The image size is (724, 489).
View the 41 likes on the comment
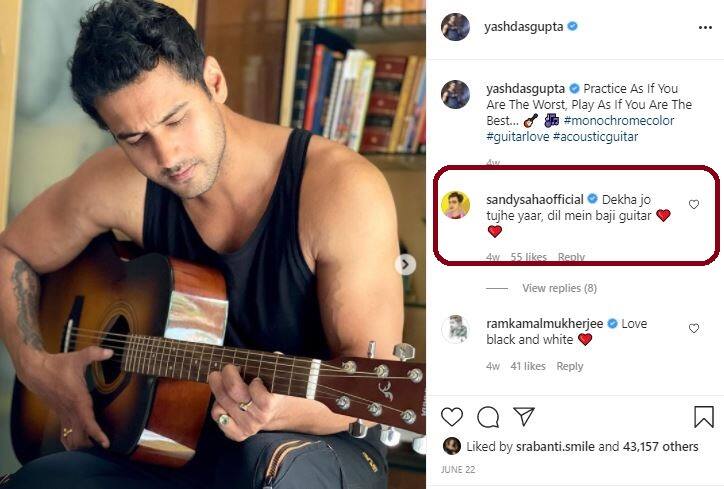point(528,366)
